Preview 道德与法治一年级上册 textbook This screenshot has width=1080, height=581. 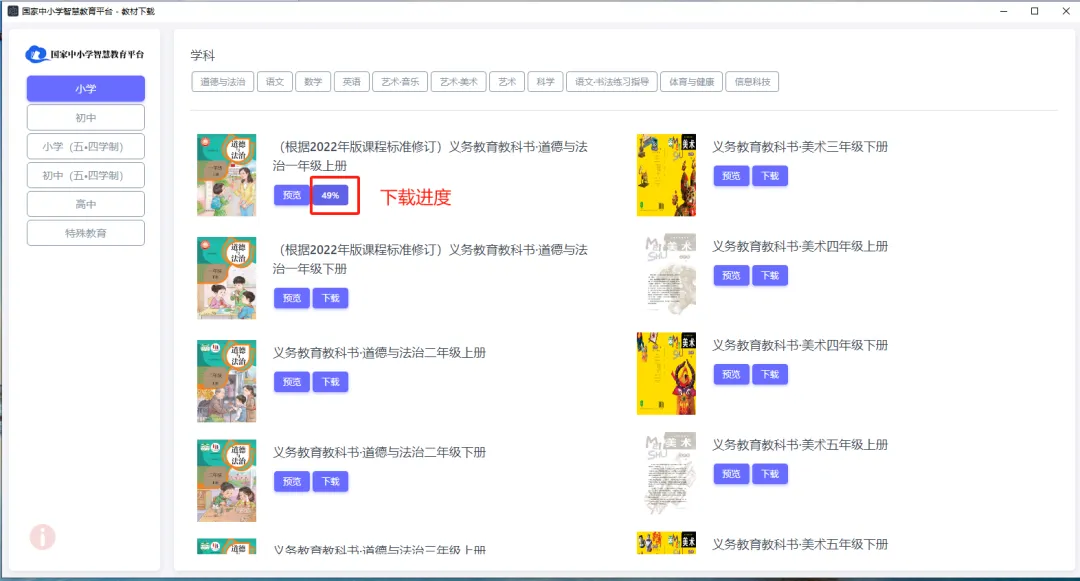point(291,196)
